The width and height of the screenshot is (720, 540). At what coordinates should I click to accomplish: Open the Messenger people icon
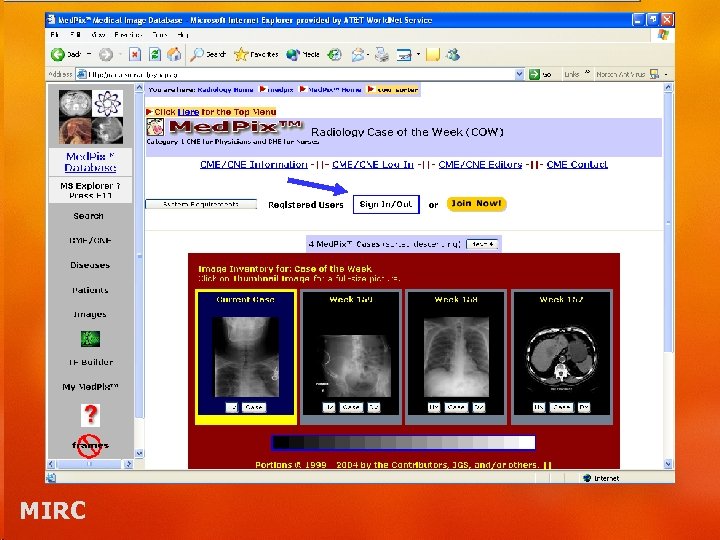[x=454, y=55]
